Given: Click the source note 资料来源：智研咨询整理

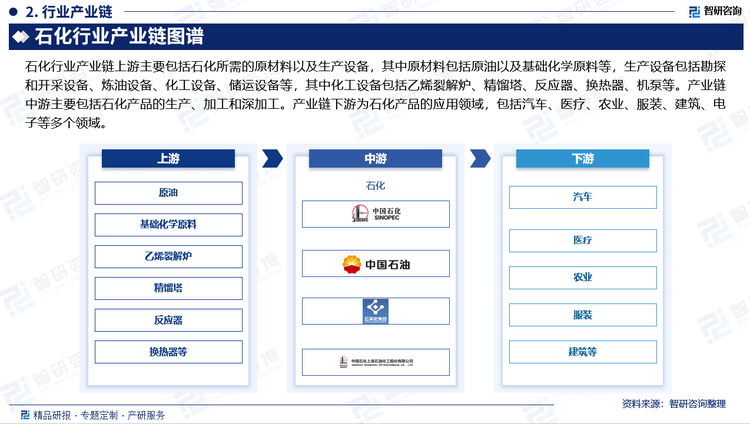Looking at the screenshot, I should pos(674,404).
